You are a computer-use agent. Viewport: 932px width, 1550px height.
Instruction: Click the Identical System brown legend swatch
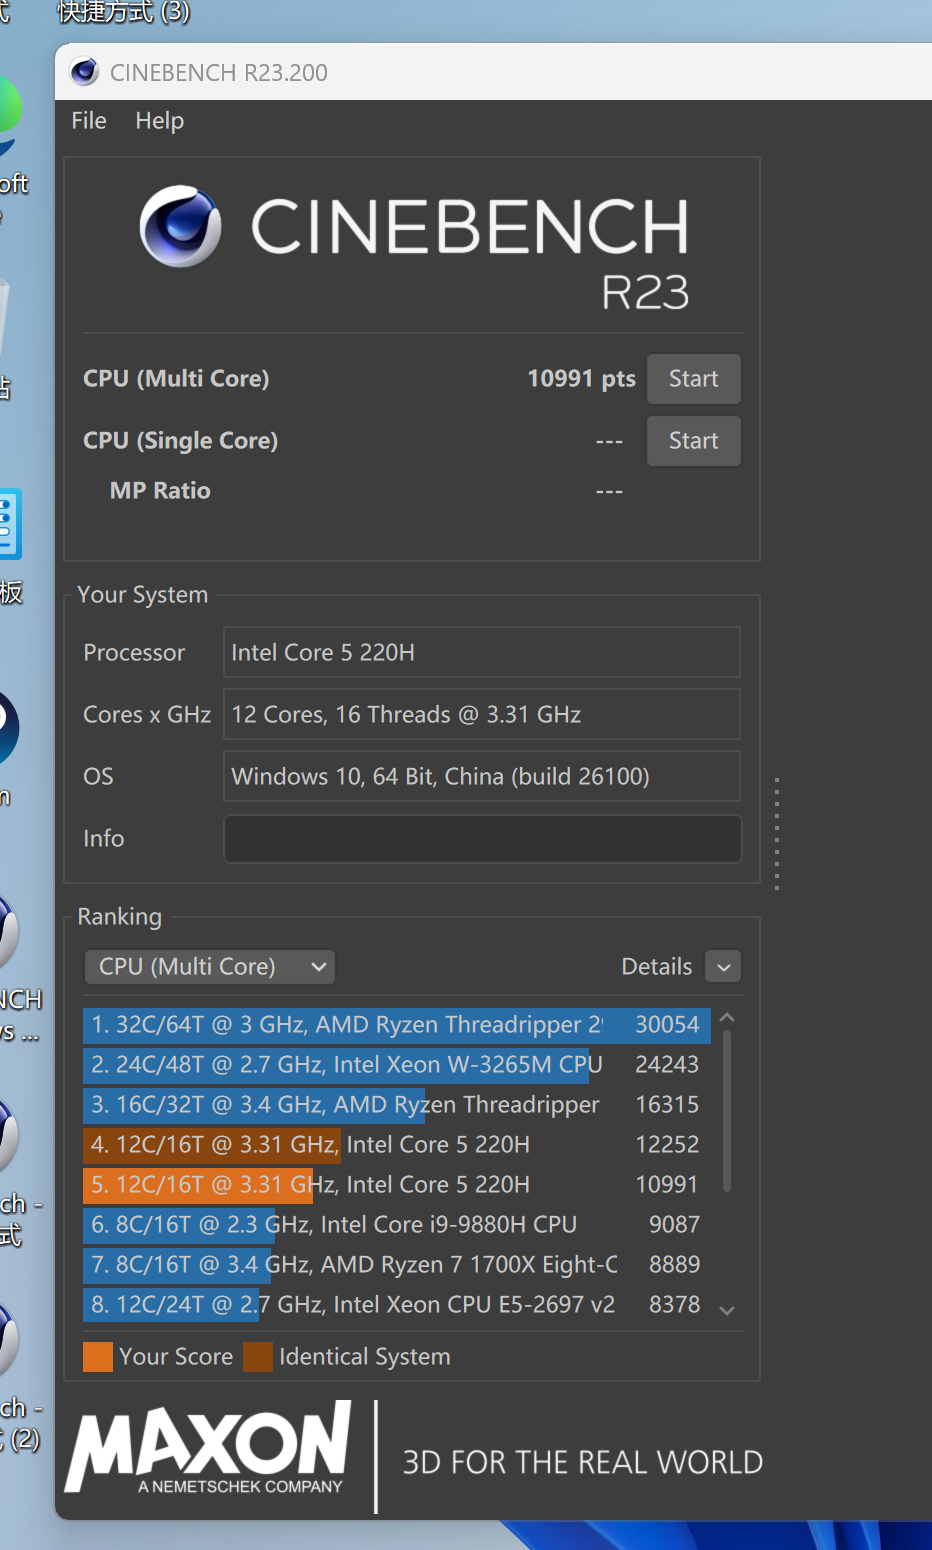pos(258,1357)
